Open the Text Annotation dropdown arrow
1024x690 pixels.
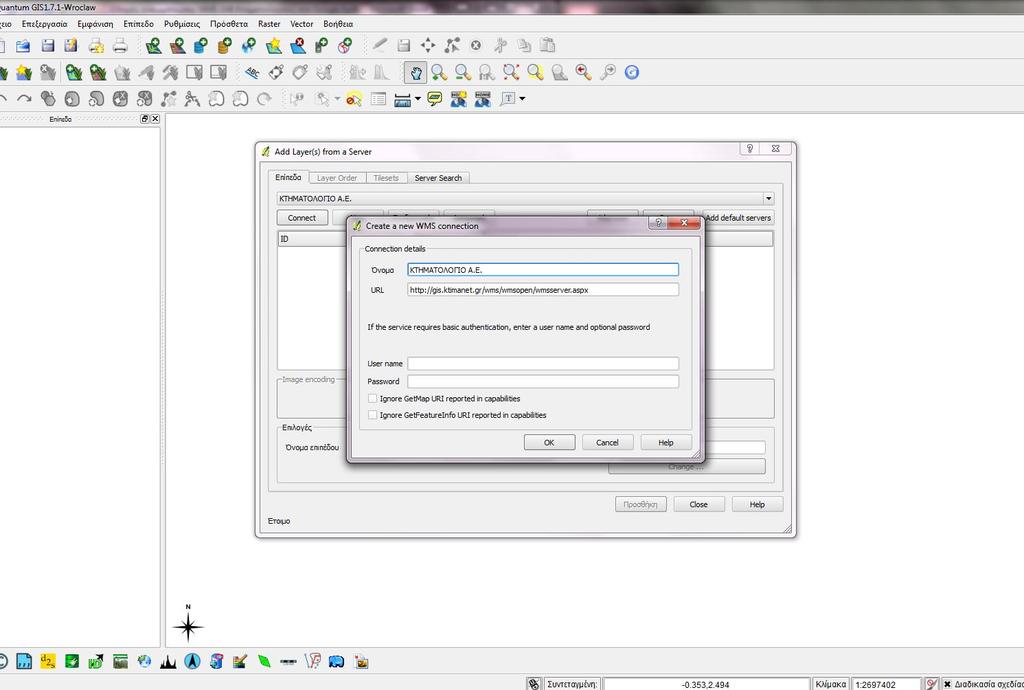[x=522, y=99]
